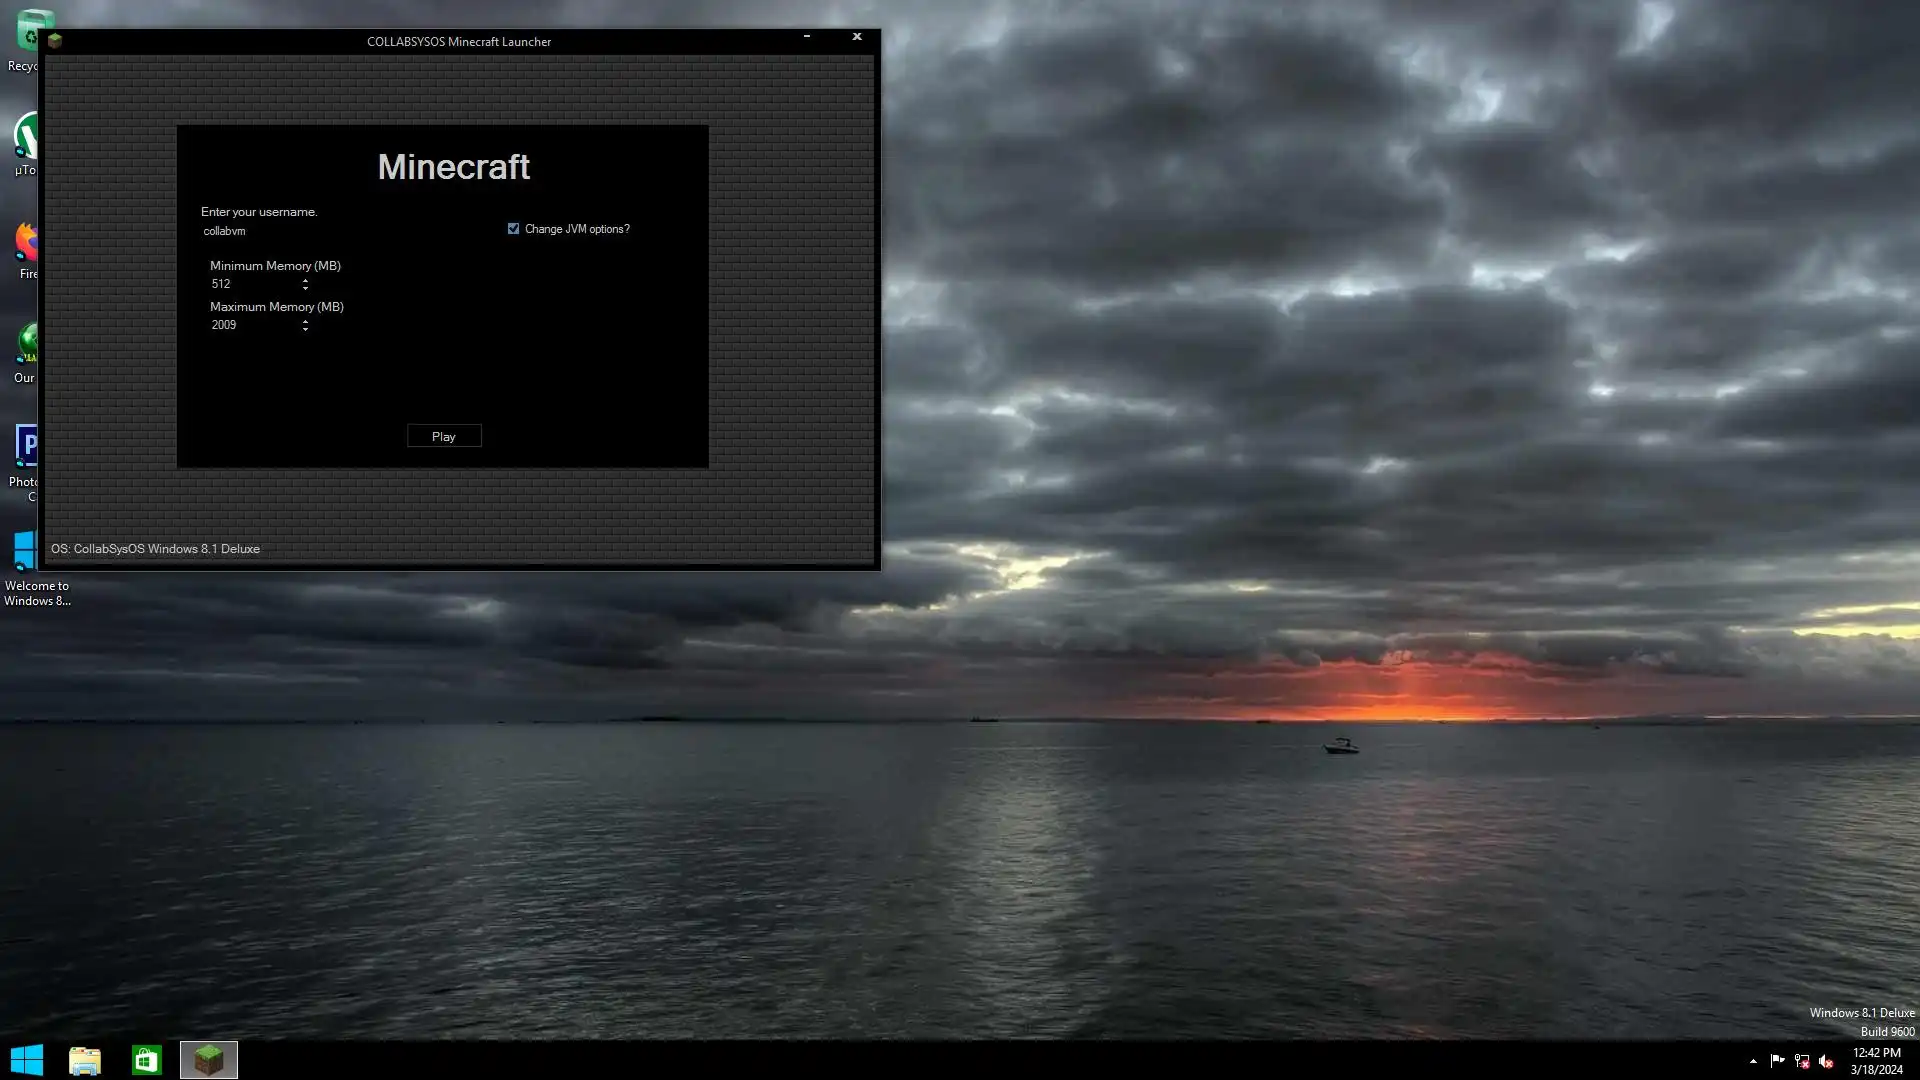The image size is (1920, 1080).
Task: Click the Maximum Memory value field
Action: pyautogui.click(x=252, y=325)
